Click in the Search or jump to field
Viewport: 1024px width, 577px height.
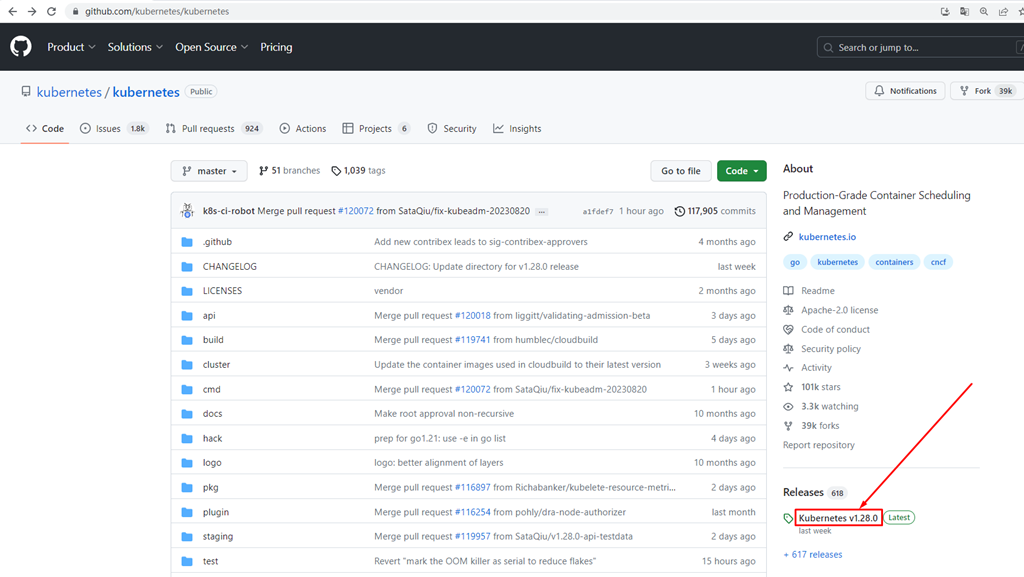(920, 47)
